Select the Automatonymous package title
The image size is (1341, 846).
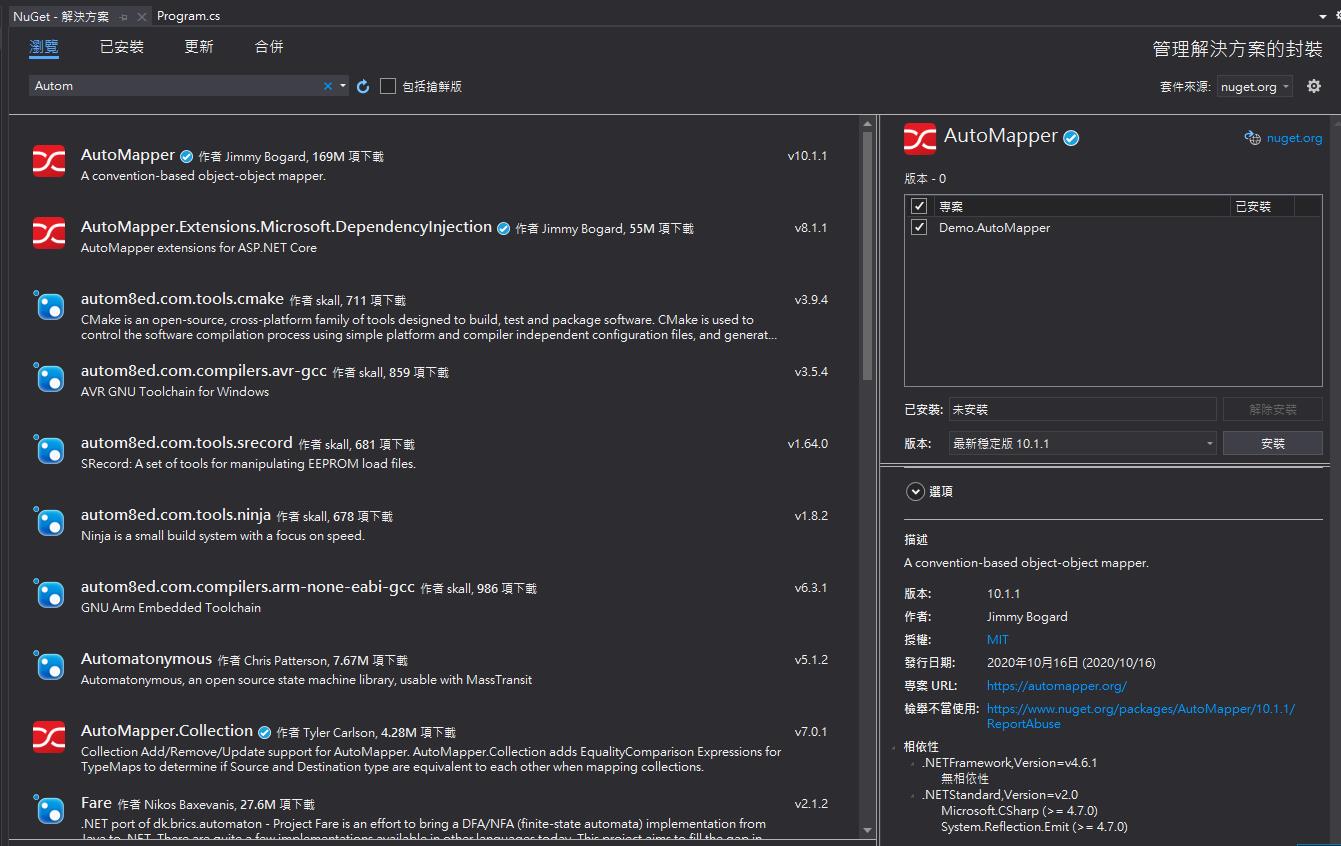click(x=146, y=659)
